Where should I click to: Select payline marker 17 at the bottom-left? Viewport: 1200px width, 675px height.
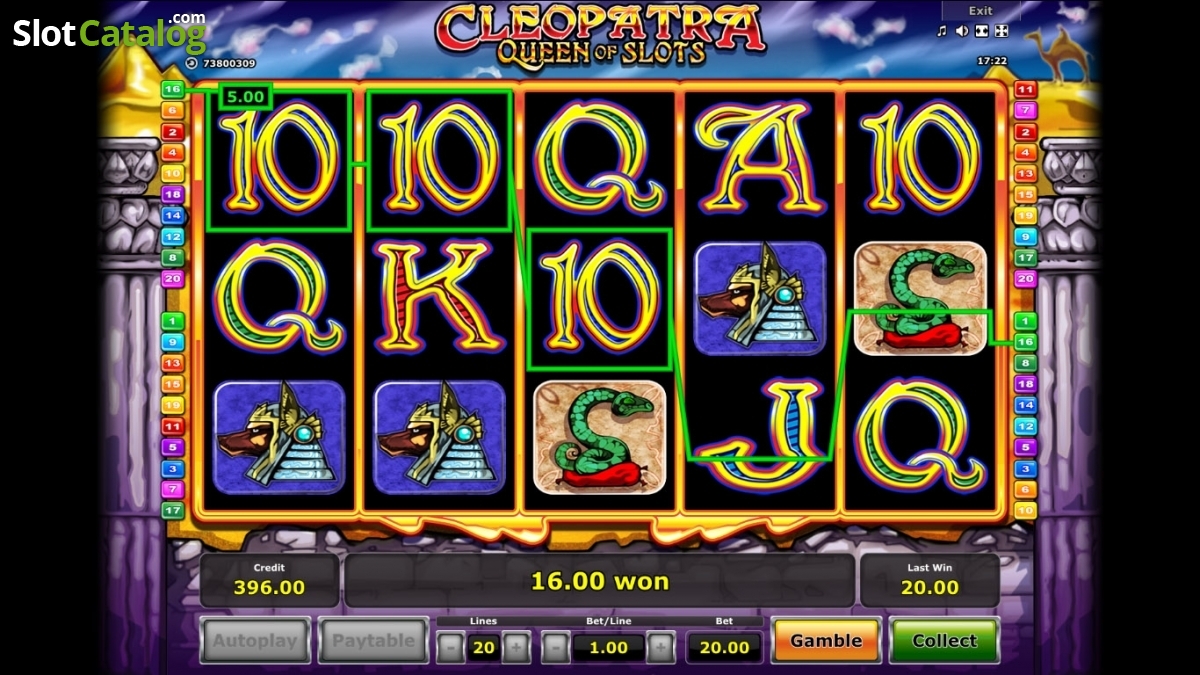point(172,510)
